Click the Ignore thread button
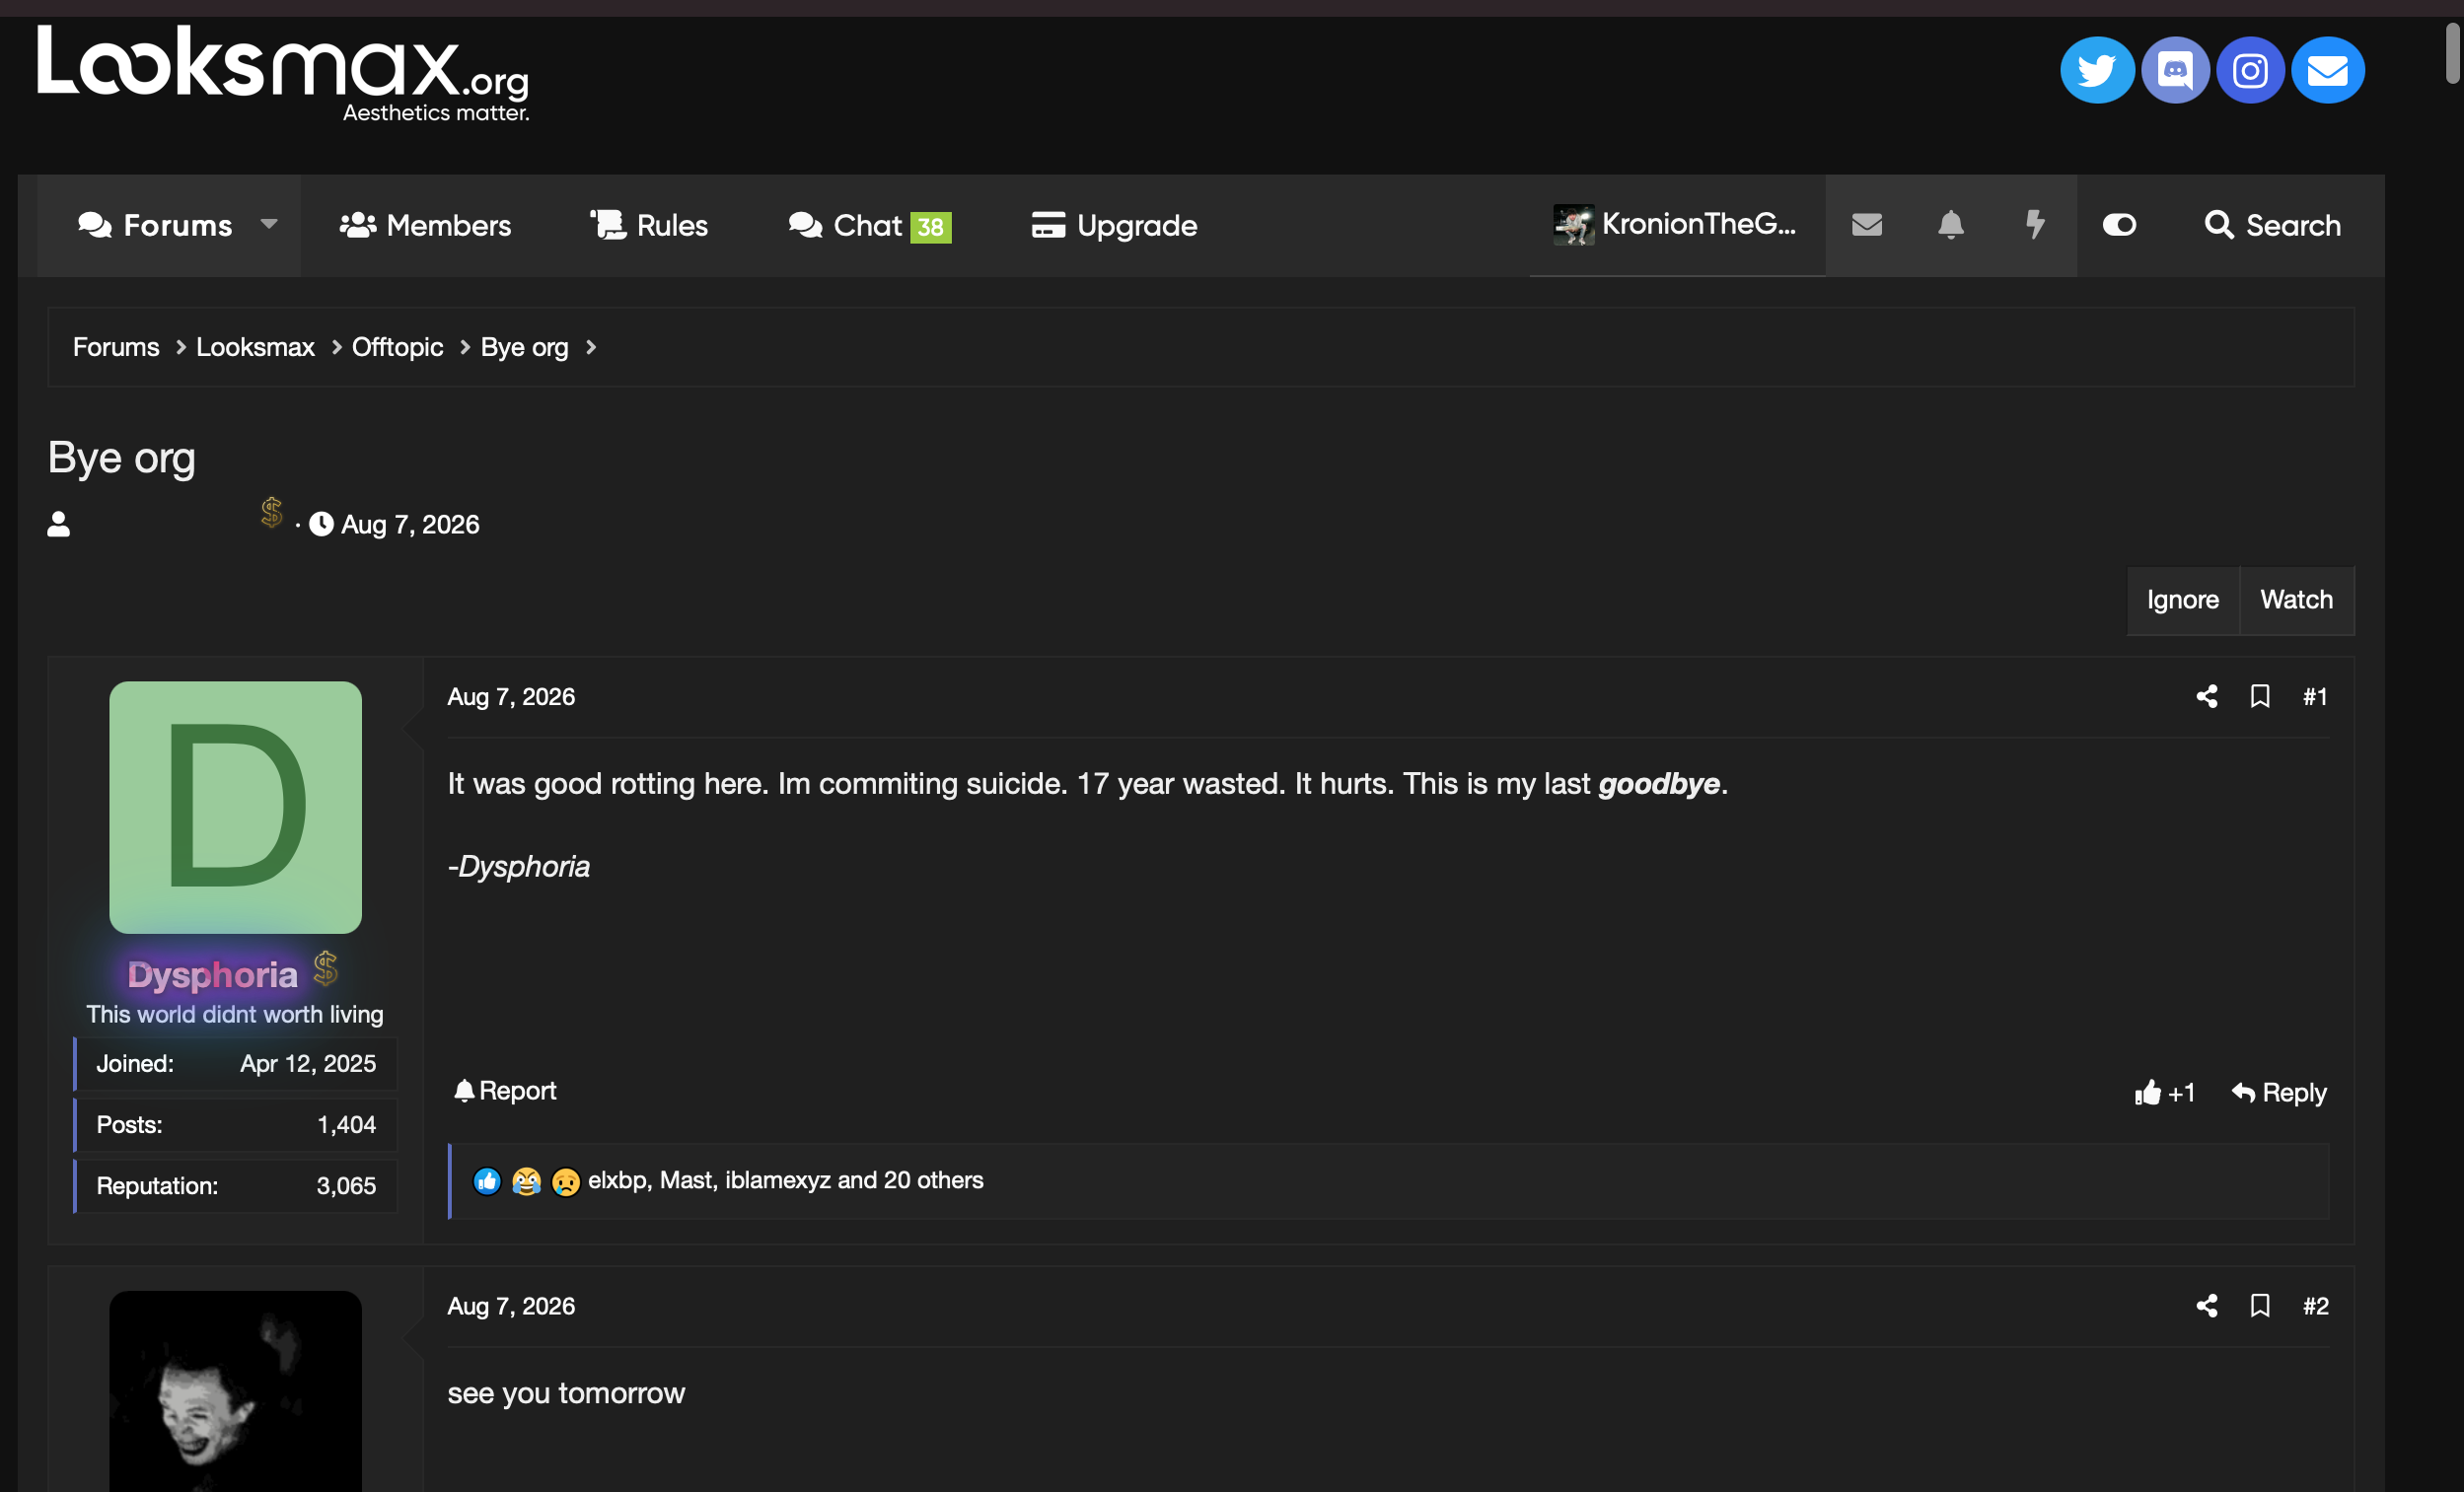Screen dimensions: 2464x1492 point(2182,600)
